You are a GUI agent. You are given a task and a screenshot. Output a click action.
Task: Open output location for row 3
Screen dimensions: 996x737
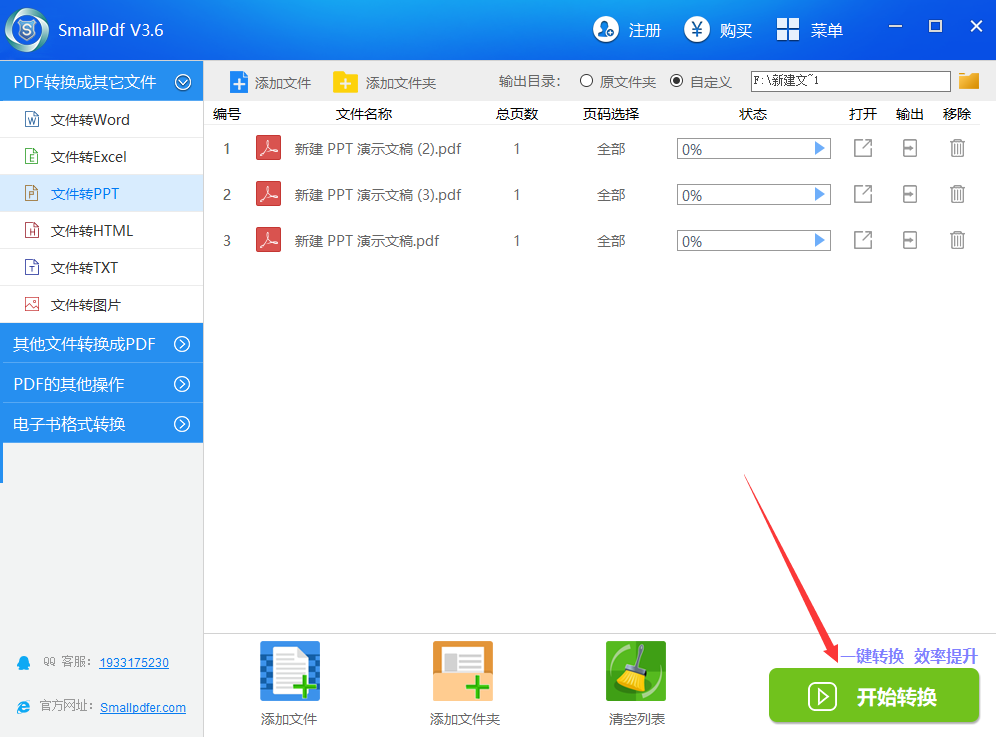click(910, 240)
